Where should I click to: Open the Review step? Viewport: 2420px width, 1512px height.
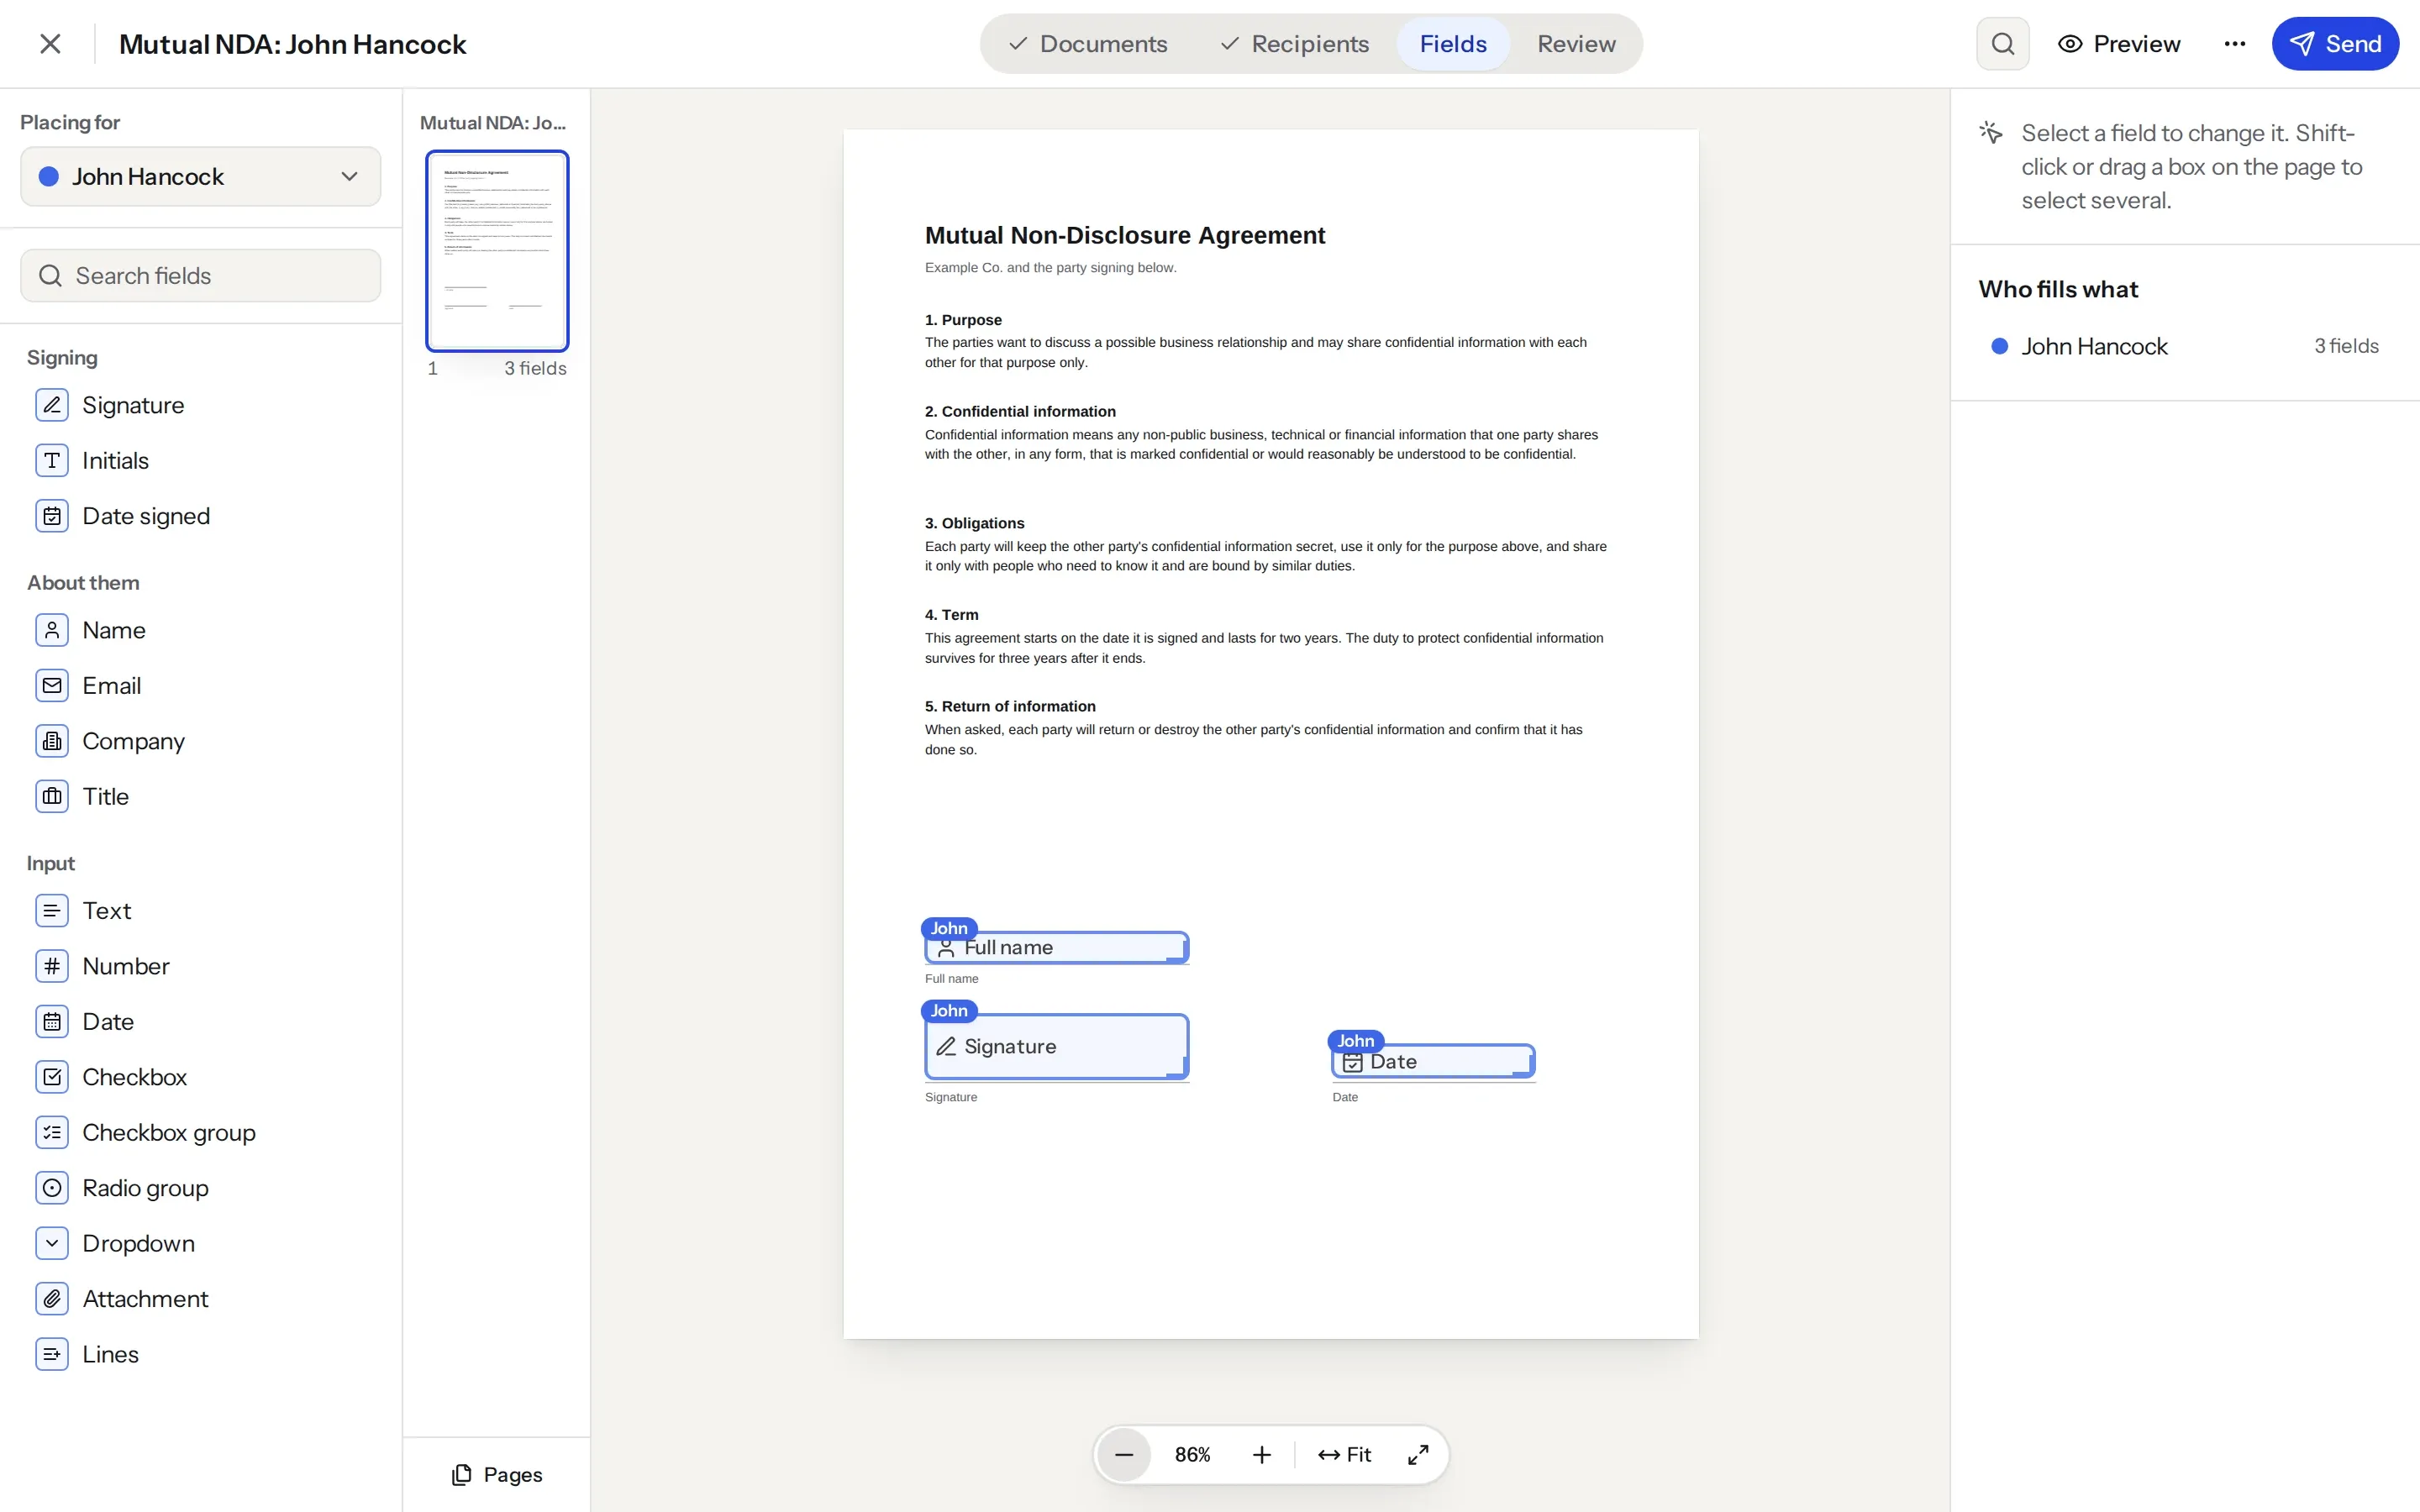click(x=1576, y=44)
